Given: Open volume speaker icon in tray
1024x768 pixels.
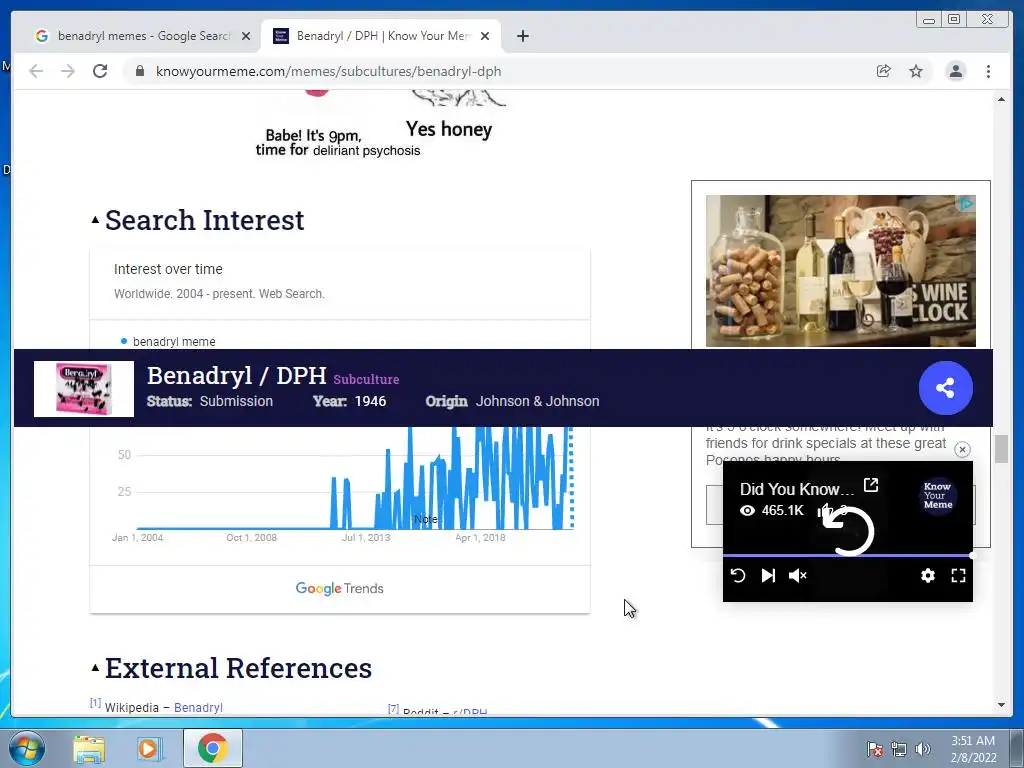Looking at the screenshot, I should click(x=922, y=749).
